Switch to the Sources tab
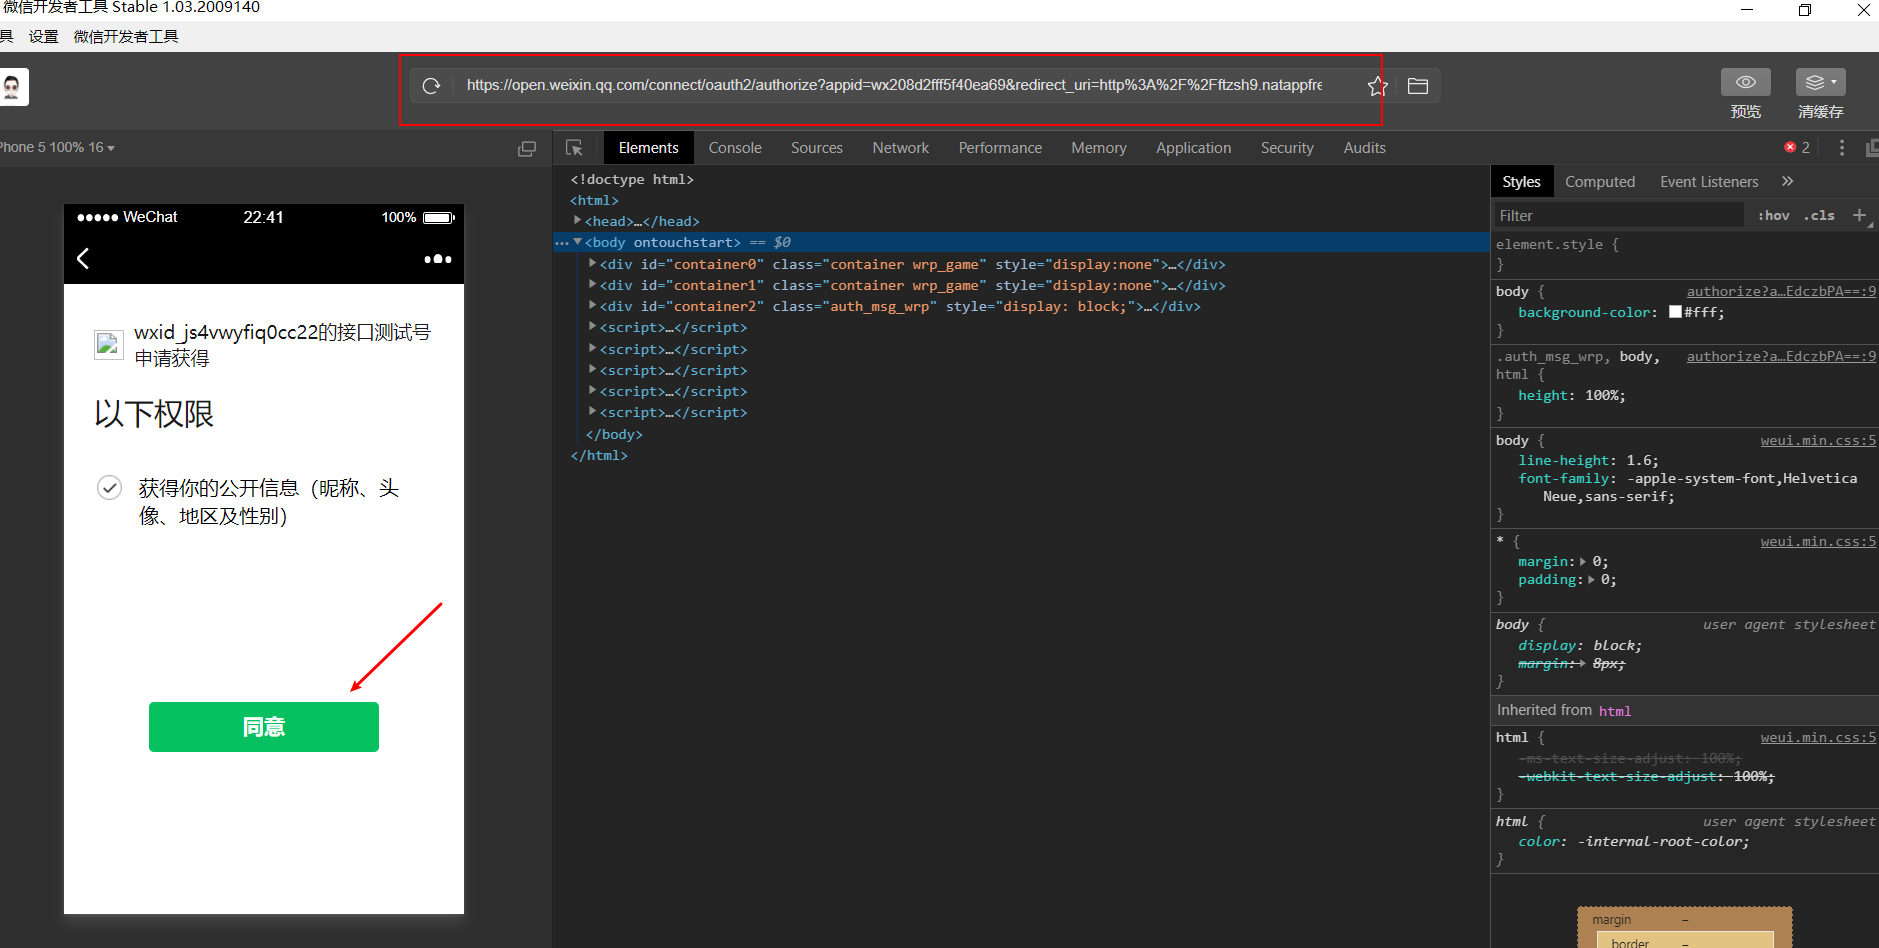Screen dimensions: 1879x948 pyautogui.click(x=817, y=148)
